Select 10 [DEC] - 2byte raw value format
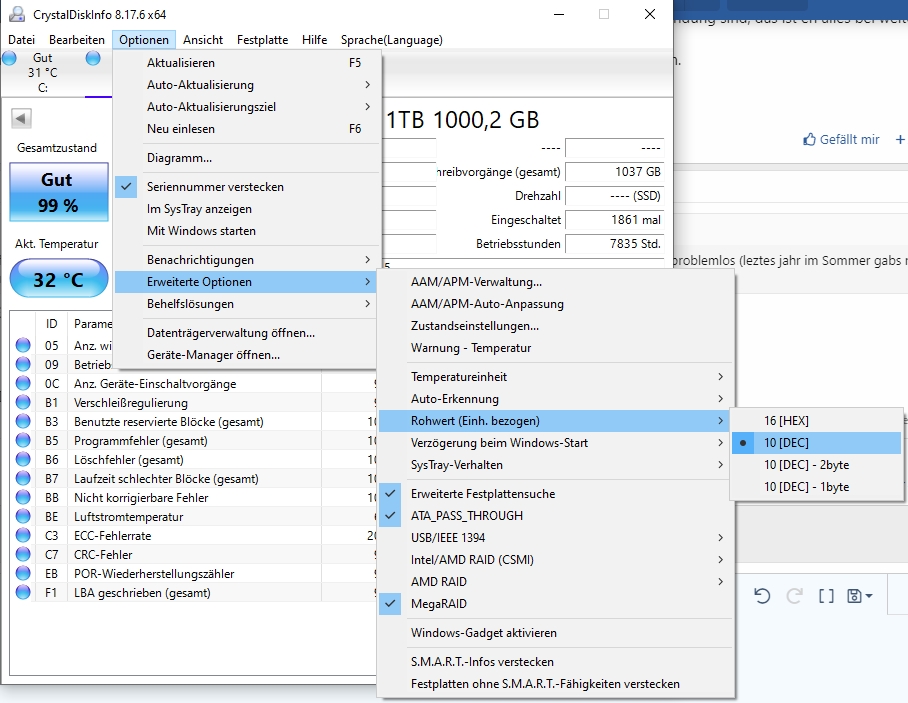The width and height of the screenshot is (908, 703). 817,464
